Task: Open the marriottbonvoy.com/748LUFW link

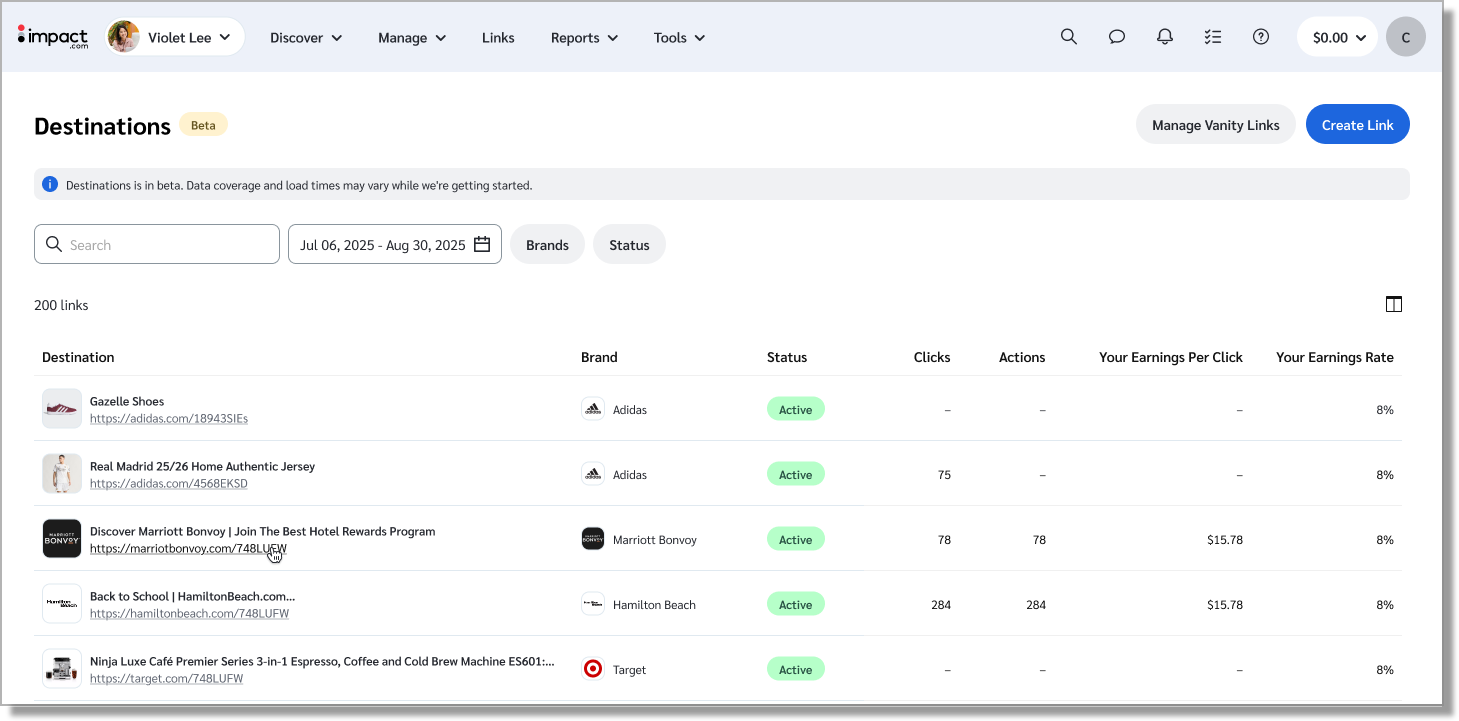Action: (188, 549)
